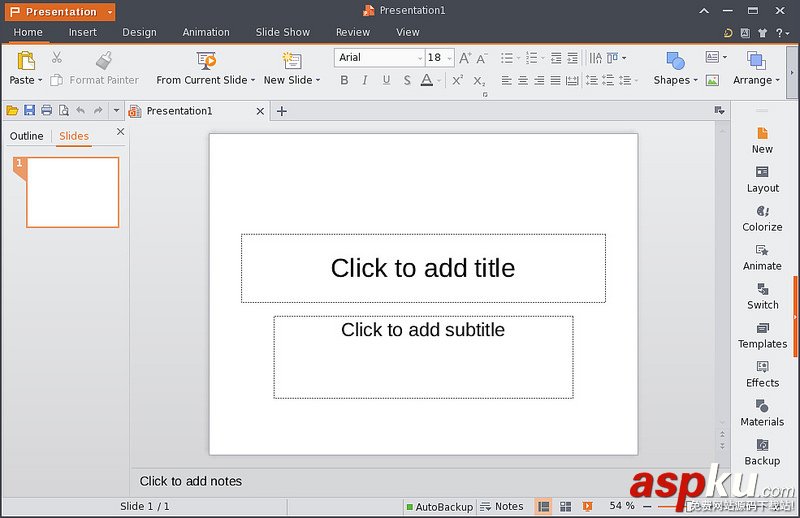Open the font color A swatch

coord(427,80)
